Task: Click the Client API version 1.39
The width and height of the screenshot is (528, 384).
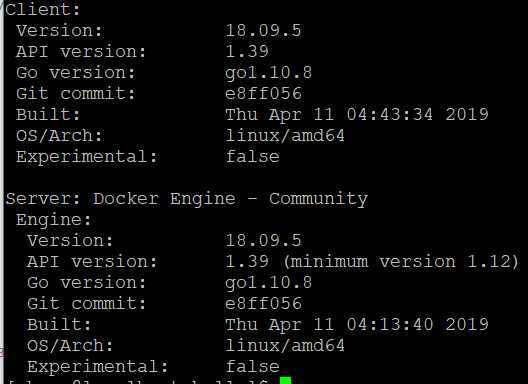Action: click(x=247, y=51)
